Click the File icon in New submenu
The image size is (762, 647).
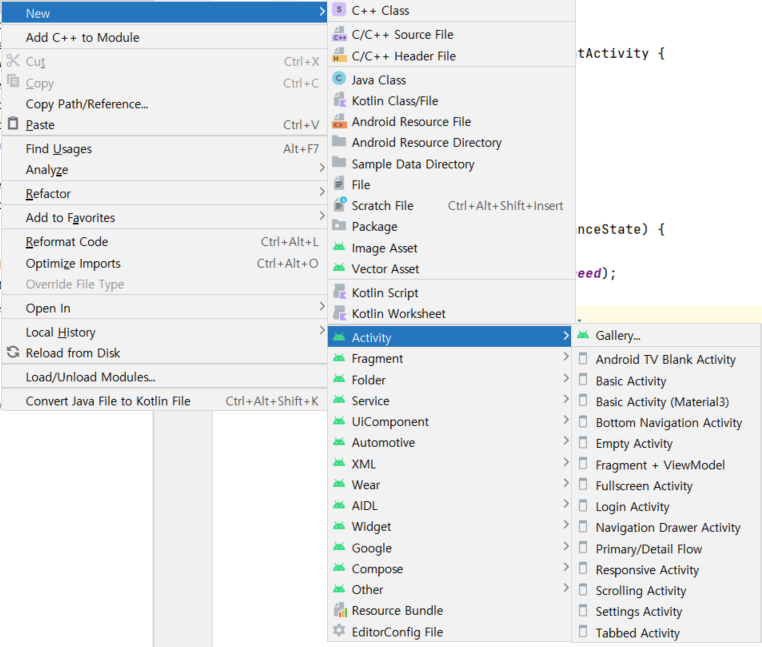point(339,184)
